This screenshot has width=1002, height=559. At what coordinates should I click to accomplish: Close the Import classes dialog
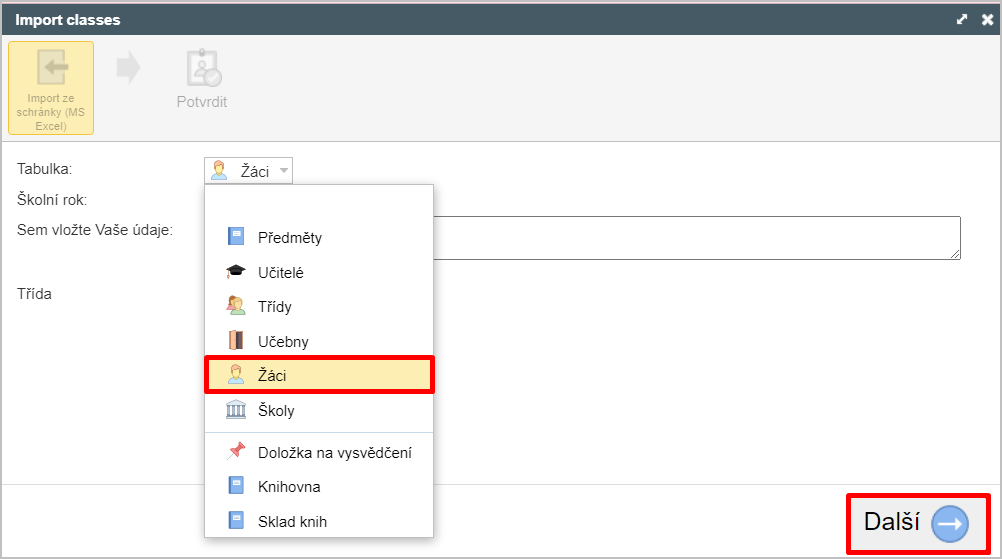click(x=987, y=19)
